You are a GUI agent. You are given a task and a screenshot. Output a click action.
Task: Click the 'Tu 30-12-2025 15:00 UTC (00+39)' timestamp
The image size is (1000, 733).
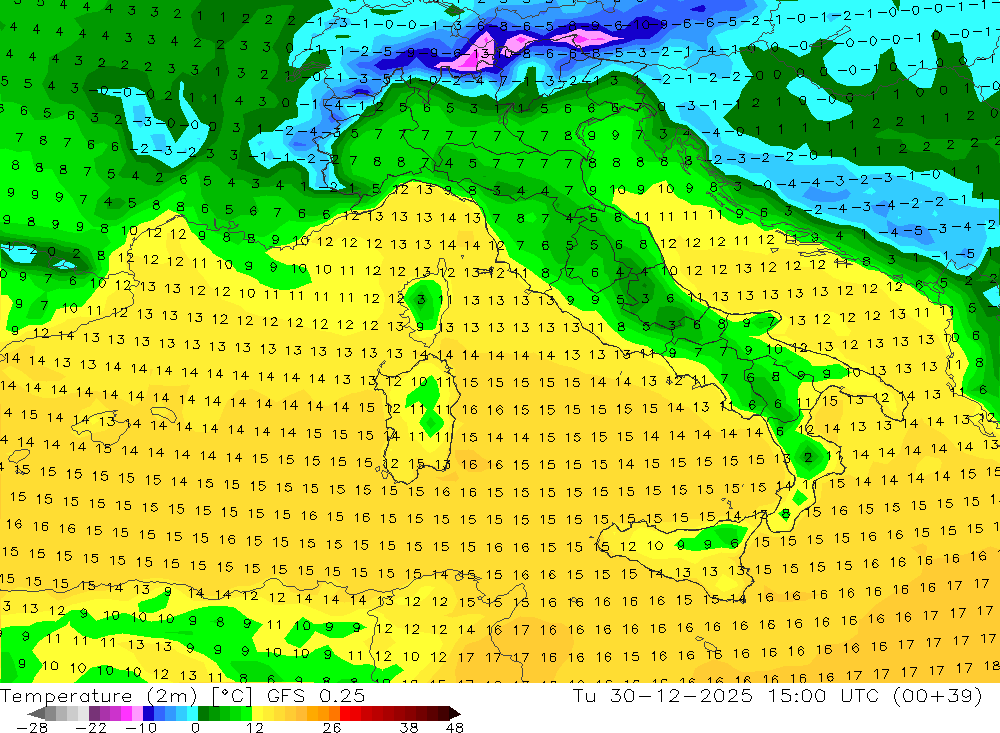pyautogui.click(x=777, y=695)
